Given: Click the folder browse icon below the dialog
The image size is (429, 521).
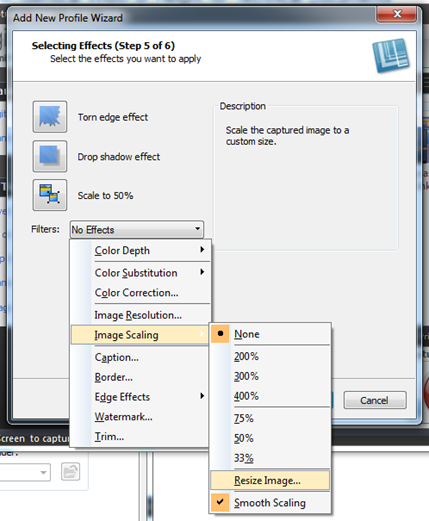Looking at the screenshot, I should 70,472.
